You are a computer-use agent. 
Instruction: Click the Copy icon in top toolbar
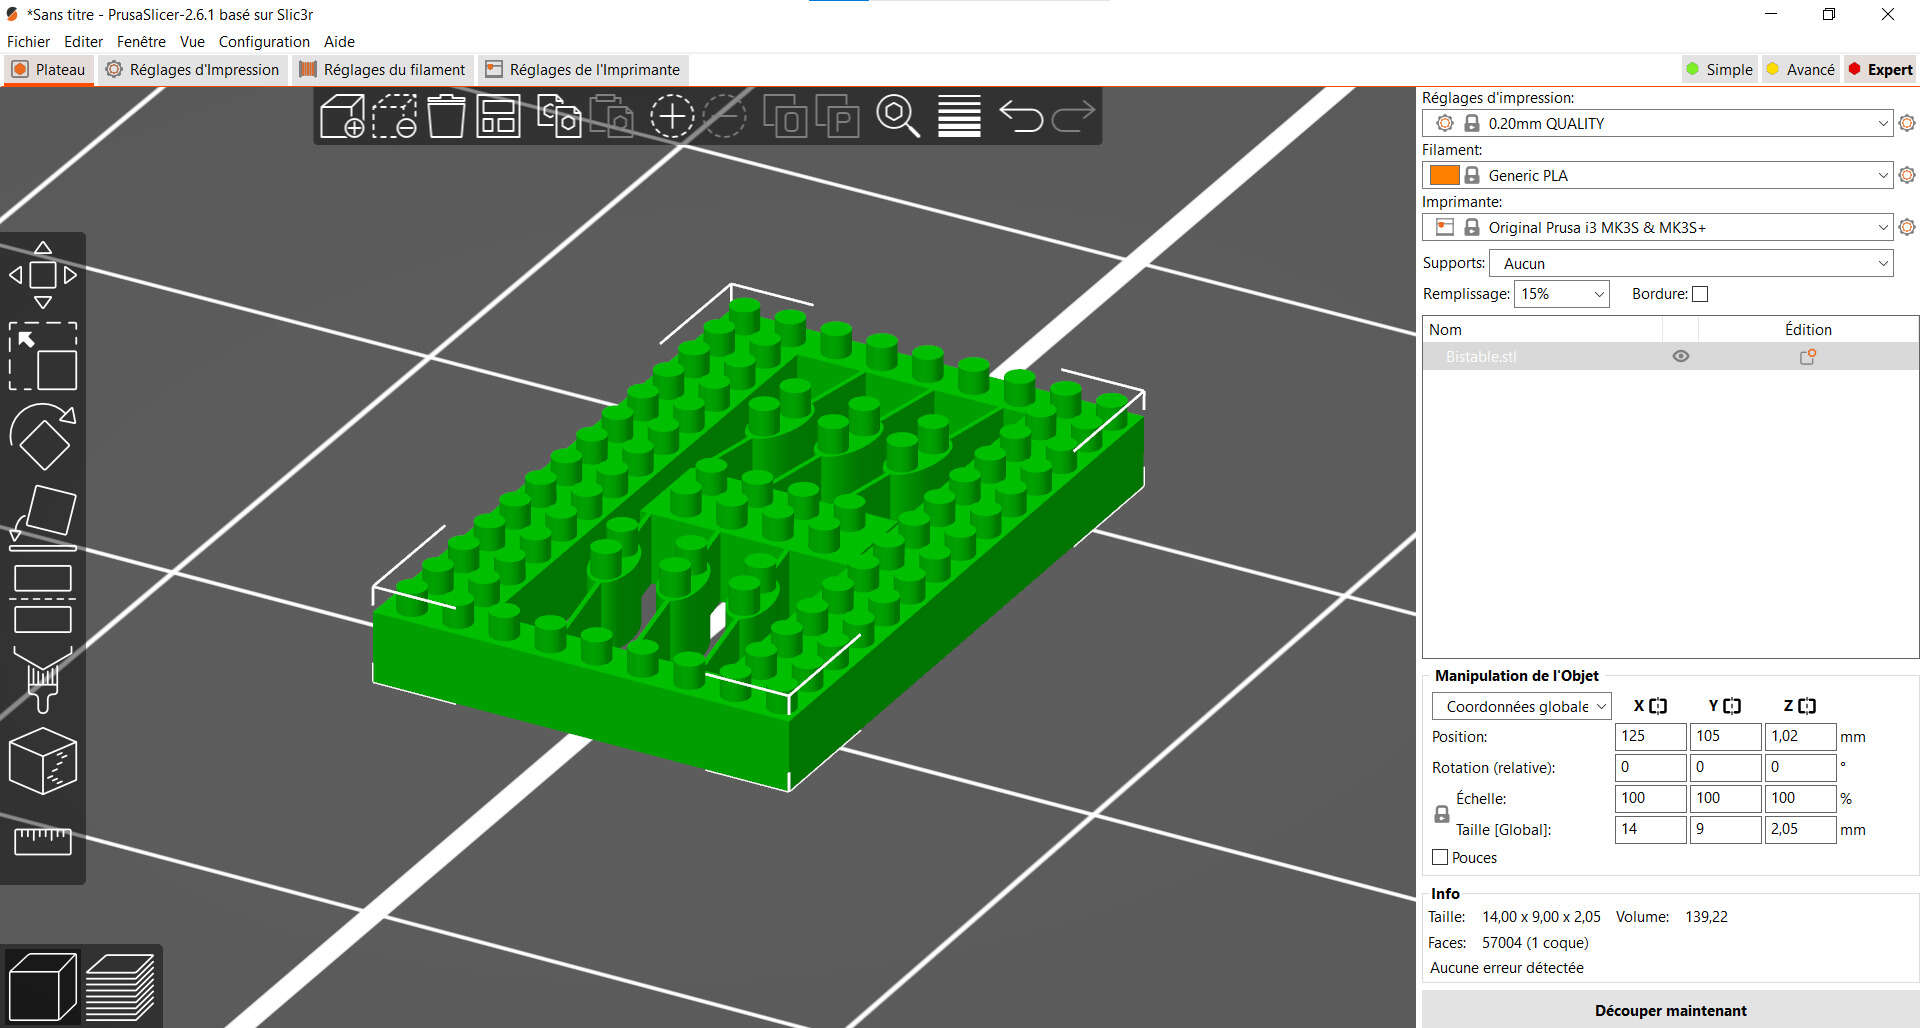point(559,117)
